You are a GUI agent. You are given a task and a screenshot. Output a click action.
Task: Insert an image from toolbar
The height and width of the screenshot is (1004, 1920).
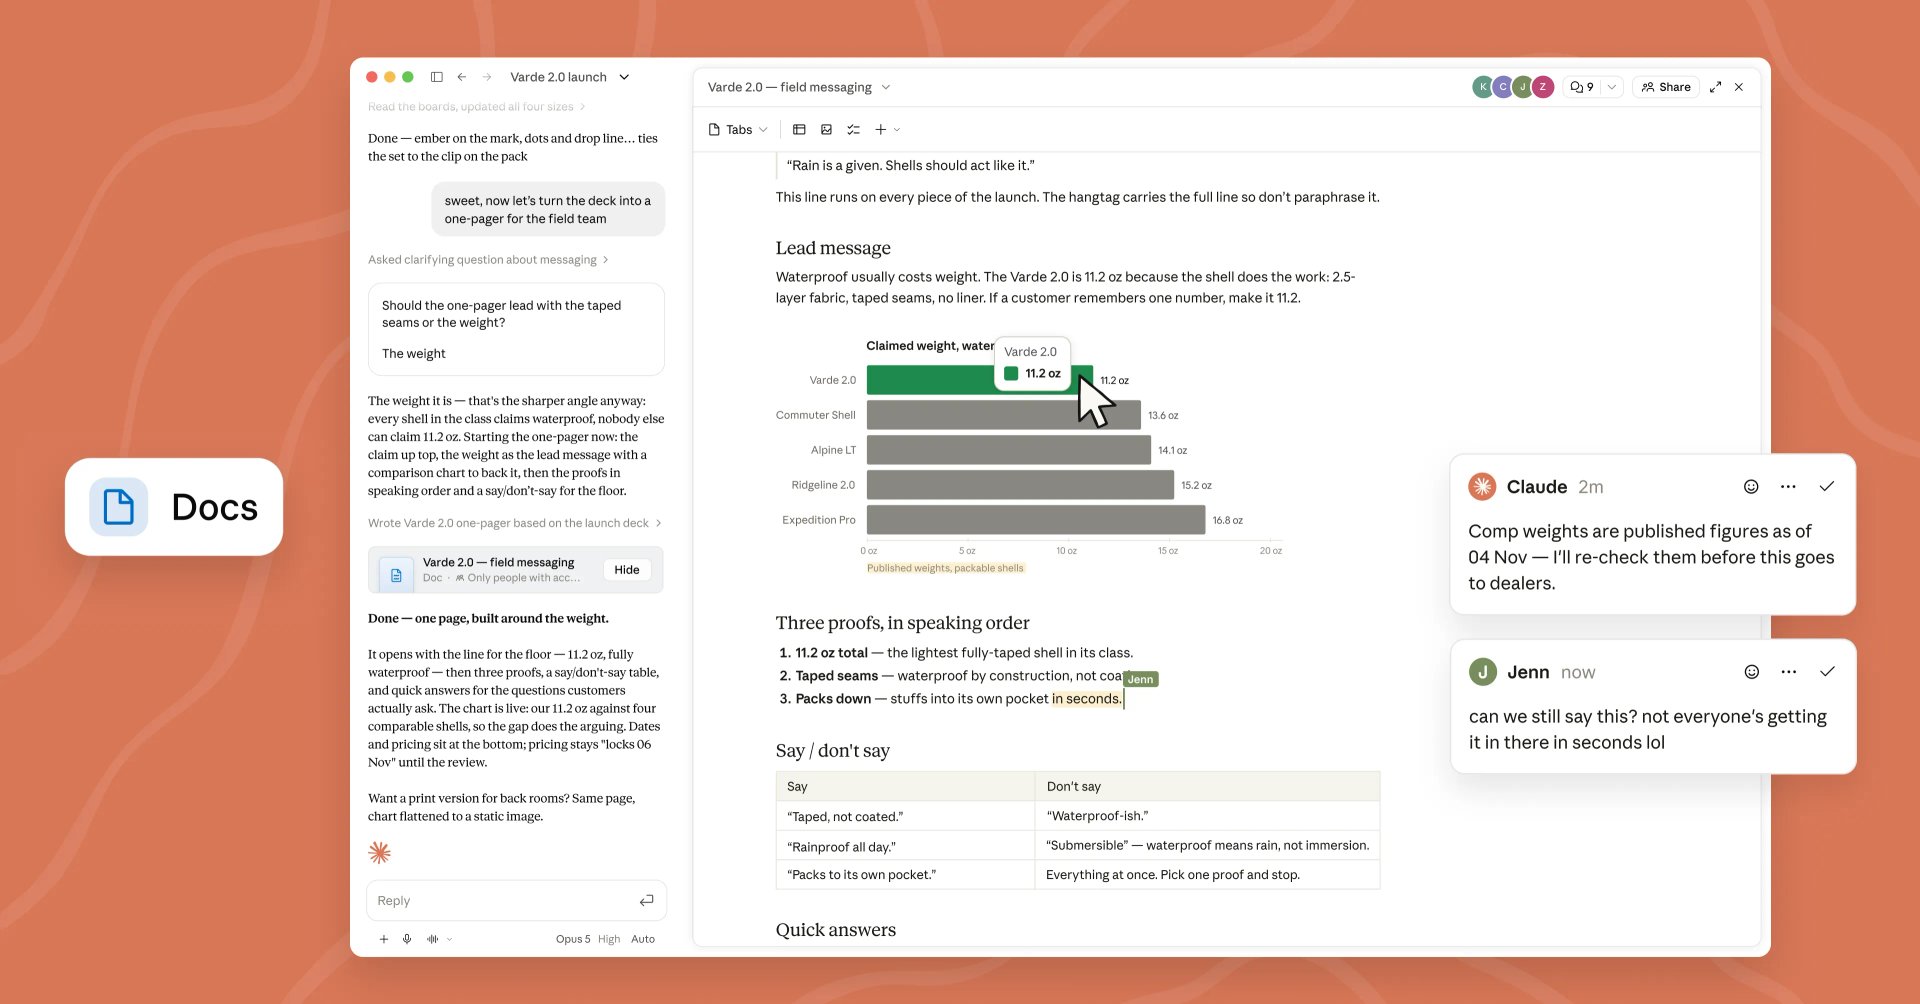pos(826,130)
